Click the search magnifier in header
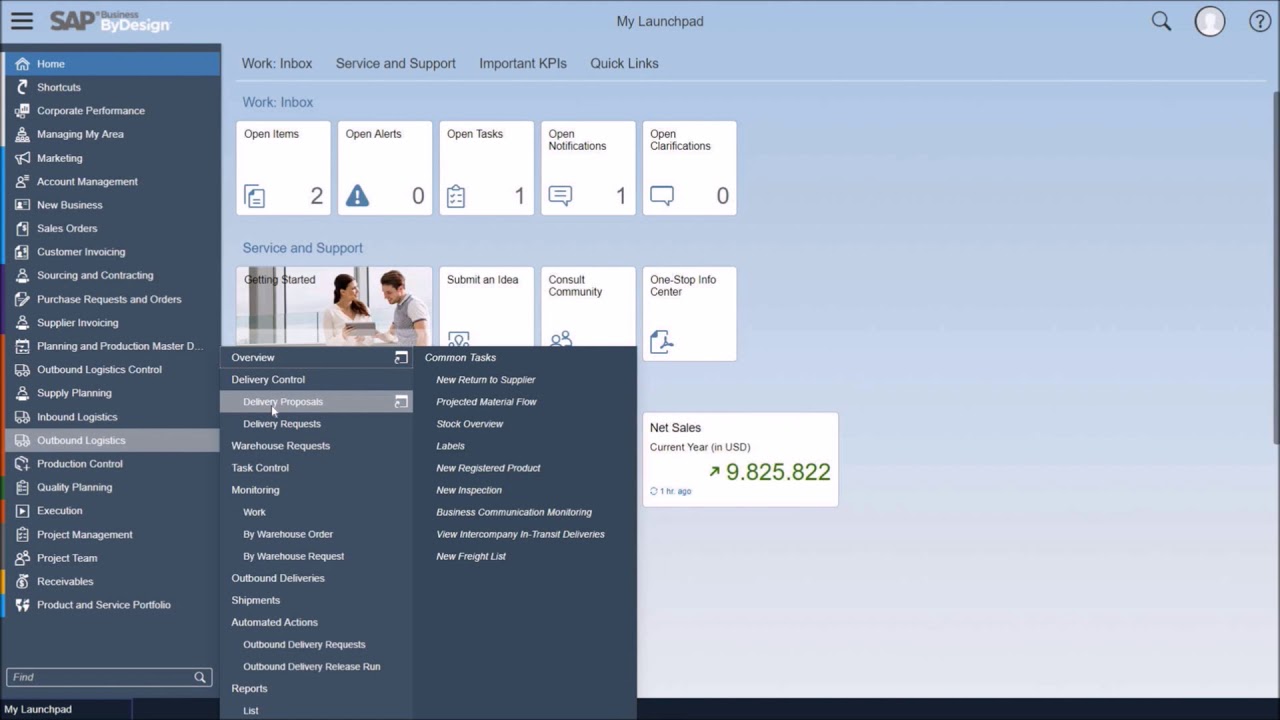The height and width of the screenshot is (720, 1280). click(1161, 21)
